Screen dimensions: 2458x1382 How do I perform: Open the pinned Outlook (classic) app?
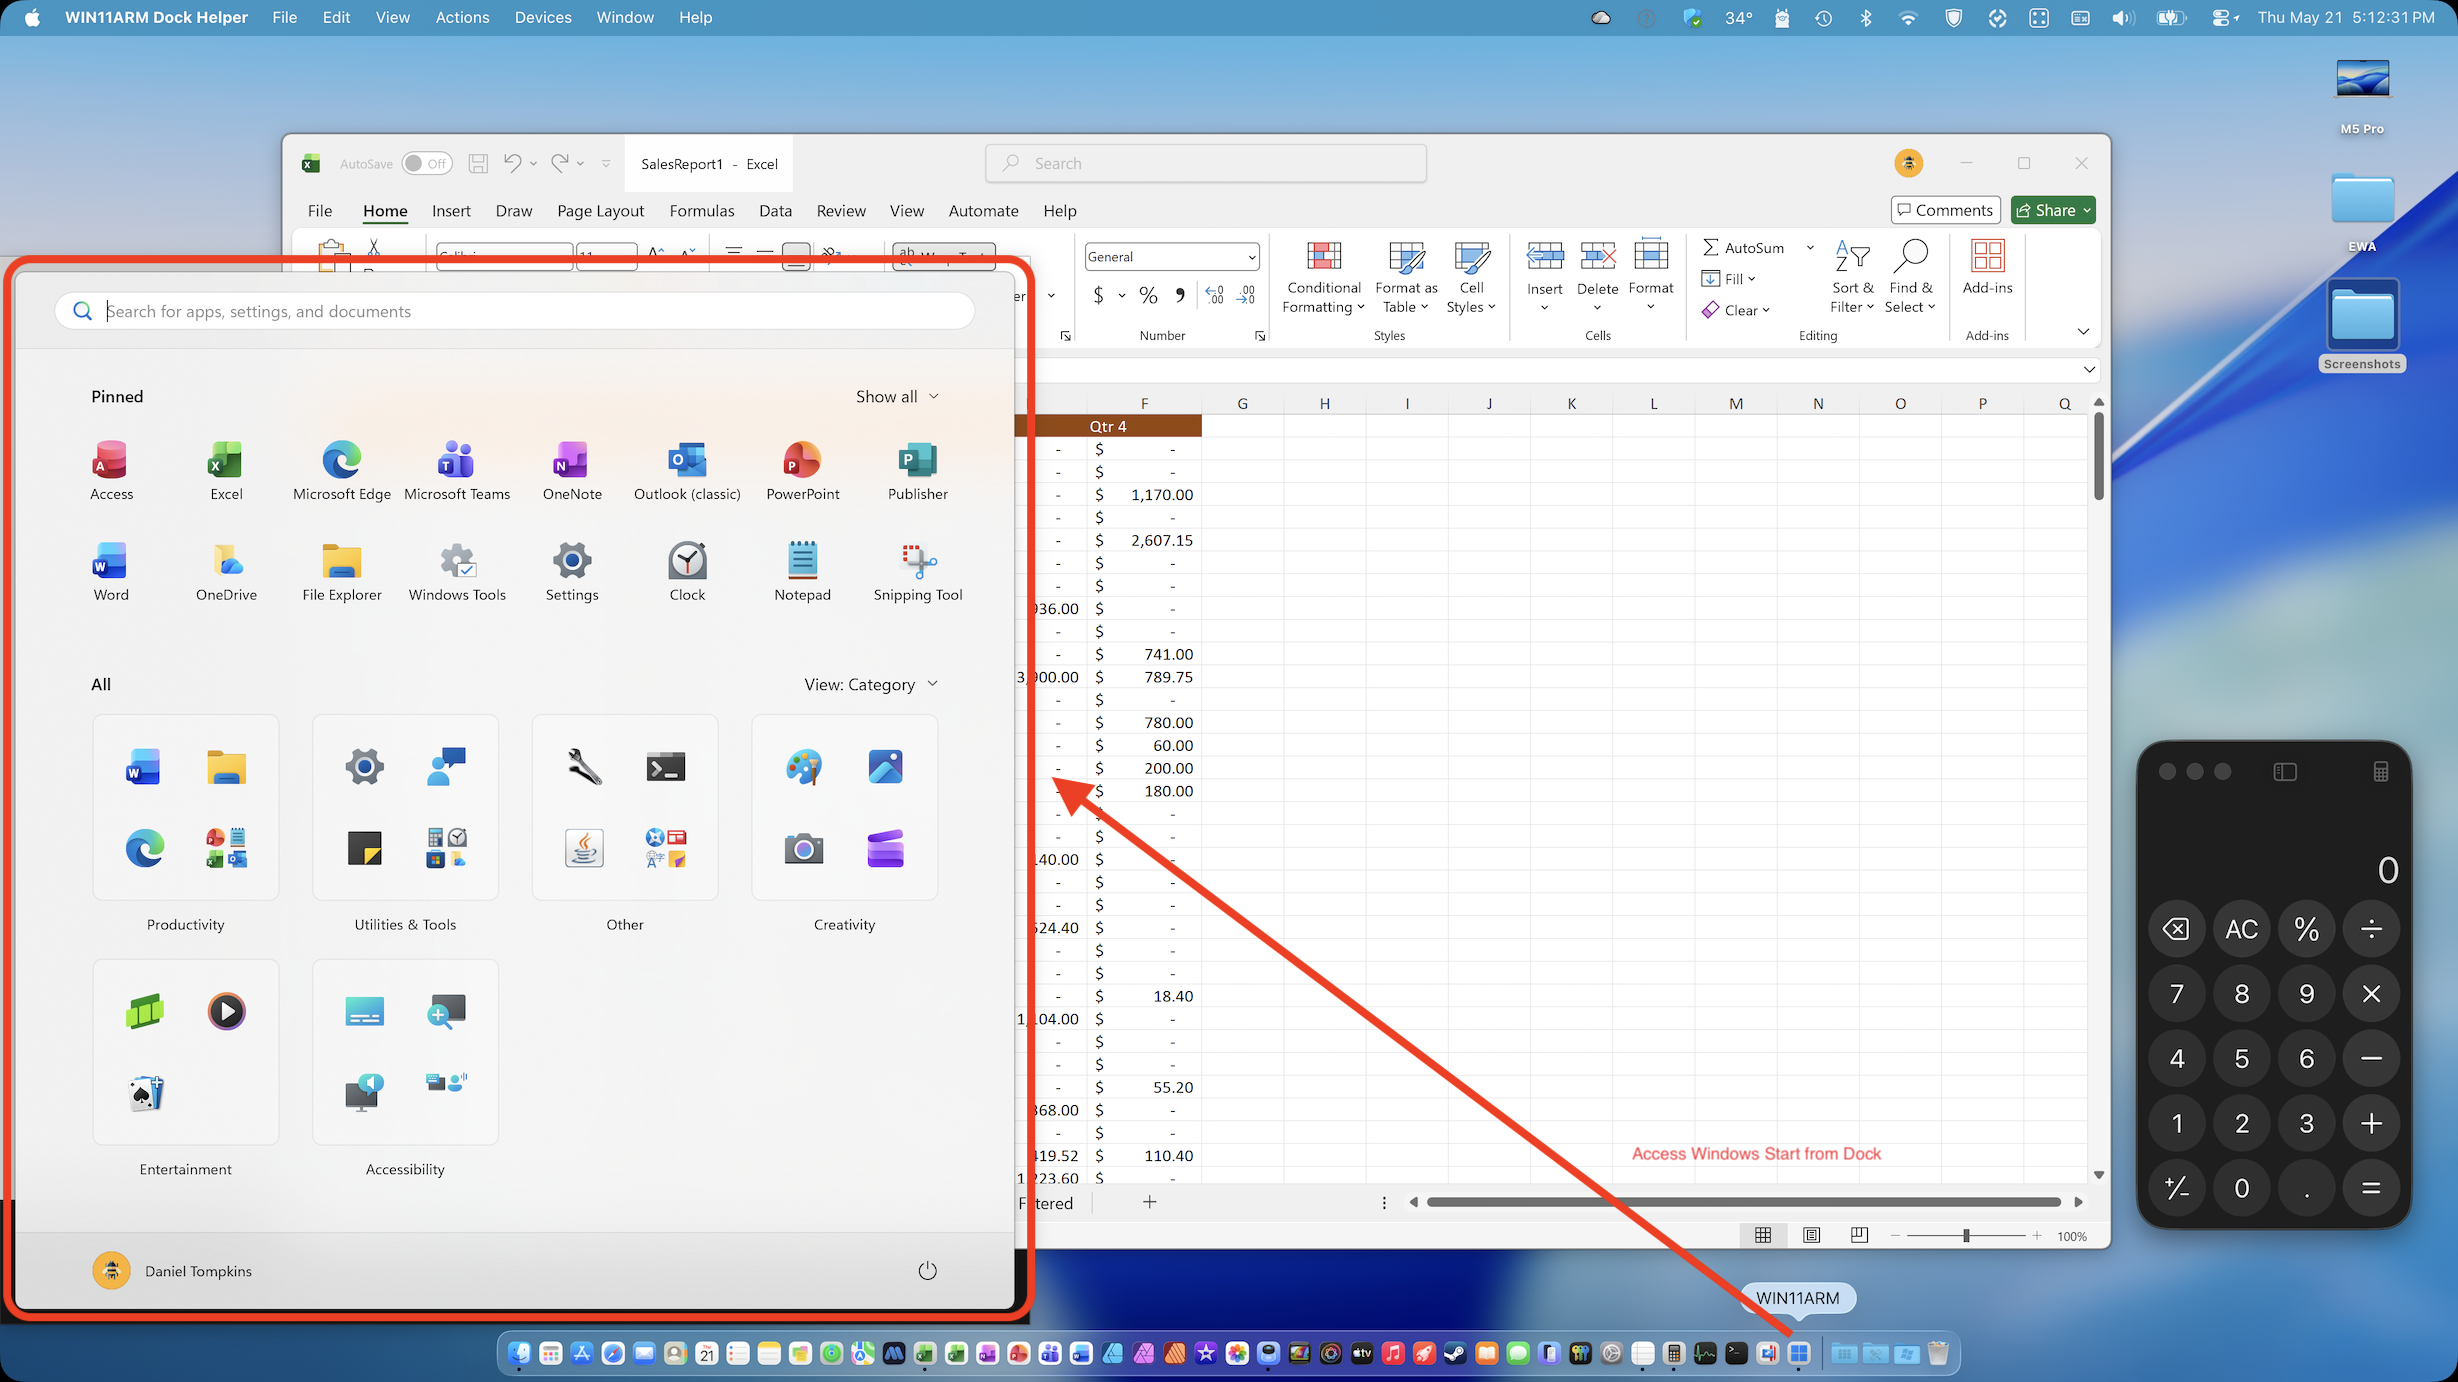[687, 470]
